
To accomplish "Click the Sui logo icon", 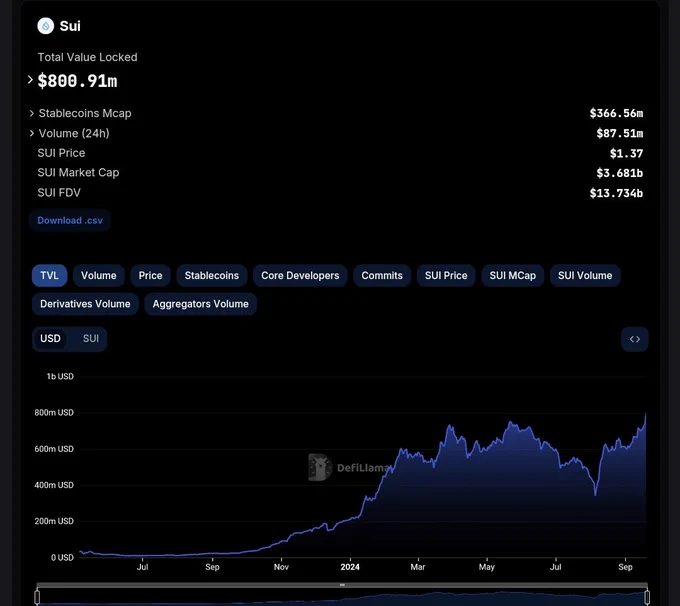I will 46,26.
